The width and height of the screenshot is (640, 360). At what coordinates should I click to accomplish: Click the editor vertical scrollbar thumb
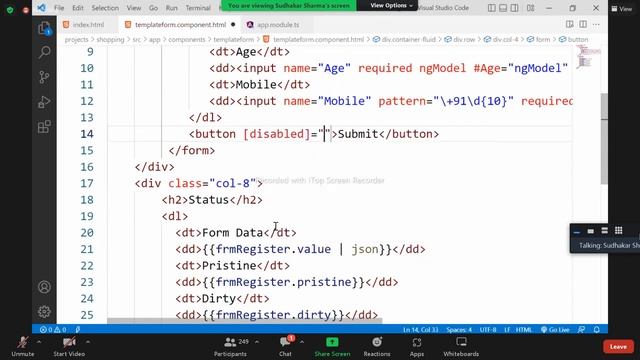pos(604,139)
